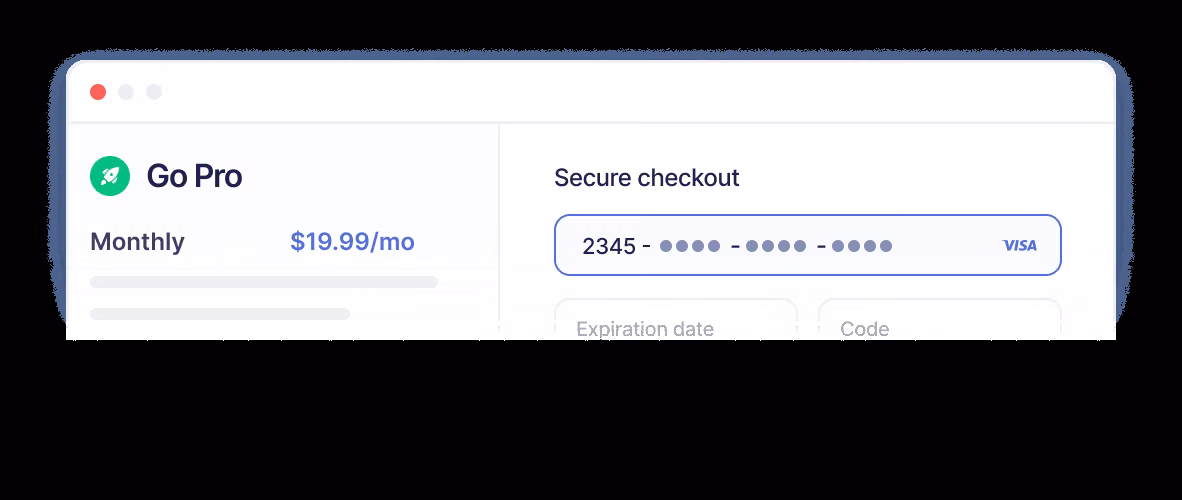This screenshot has width=1182, height=500.
Task: Click the vertical divider between panels
Action: click(x=499, y=230)
